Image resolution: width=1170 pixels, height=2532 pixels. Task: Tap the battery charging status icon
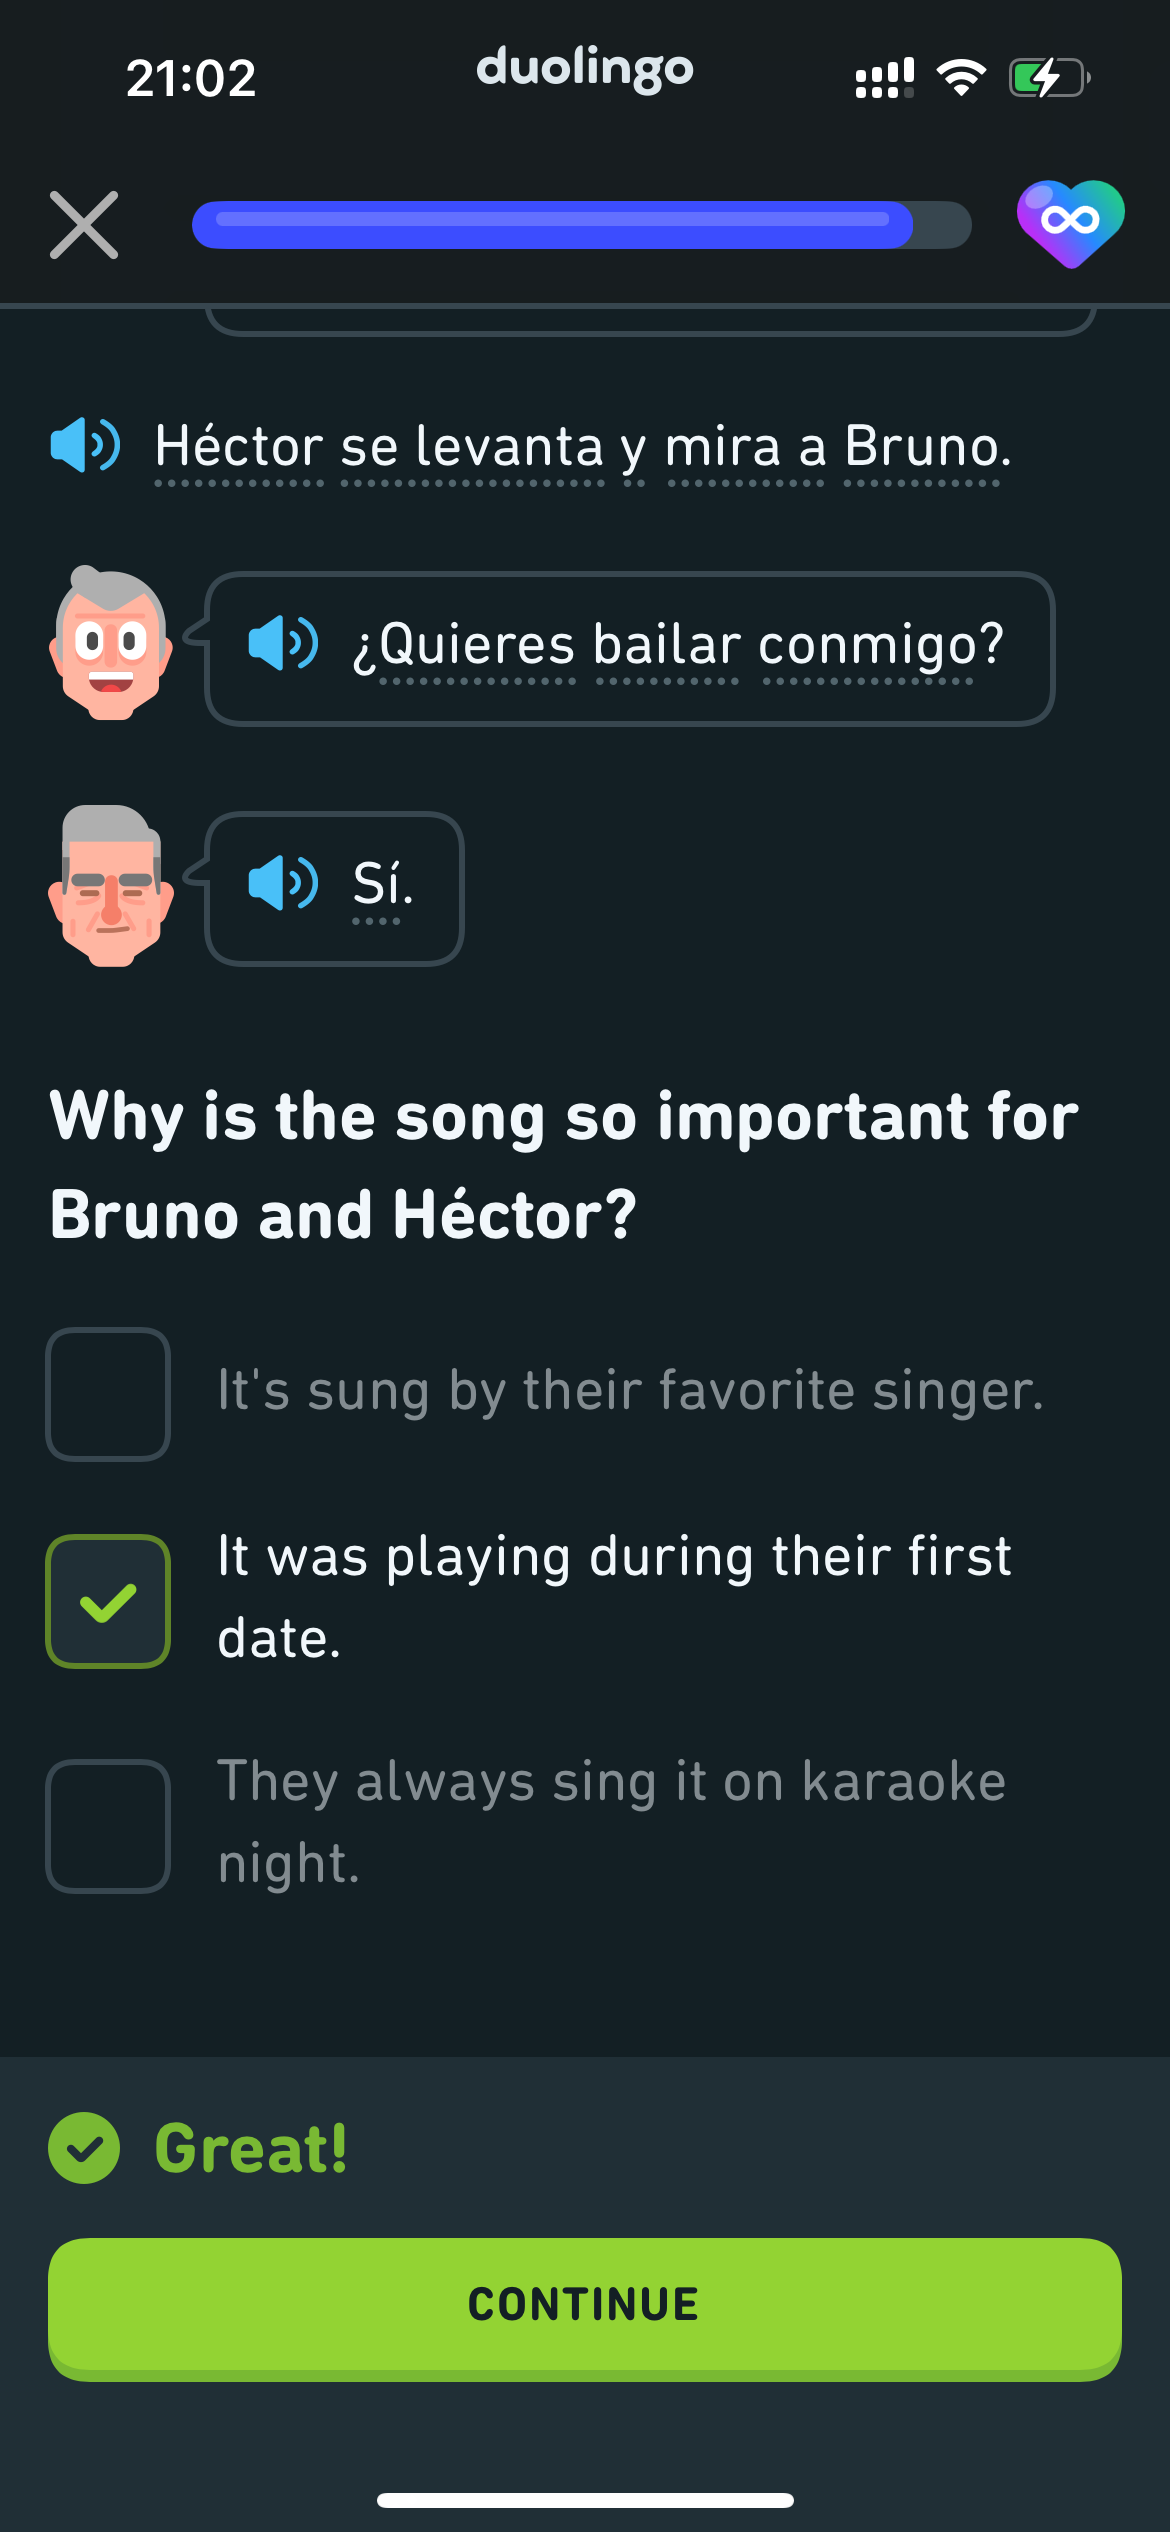[x=1048, y=78]
